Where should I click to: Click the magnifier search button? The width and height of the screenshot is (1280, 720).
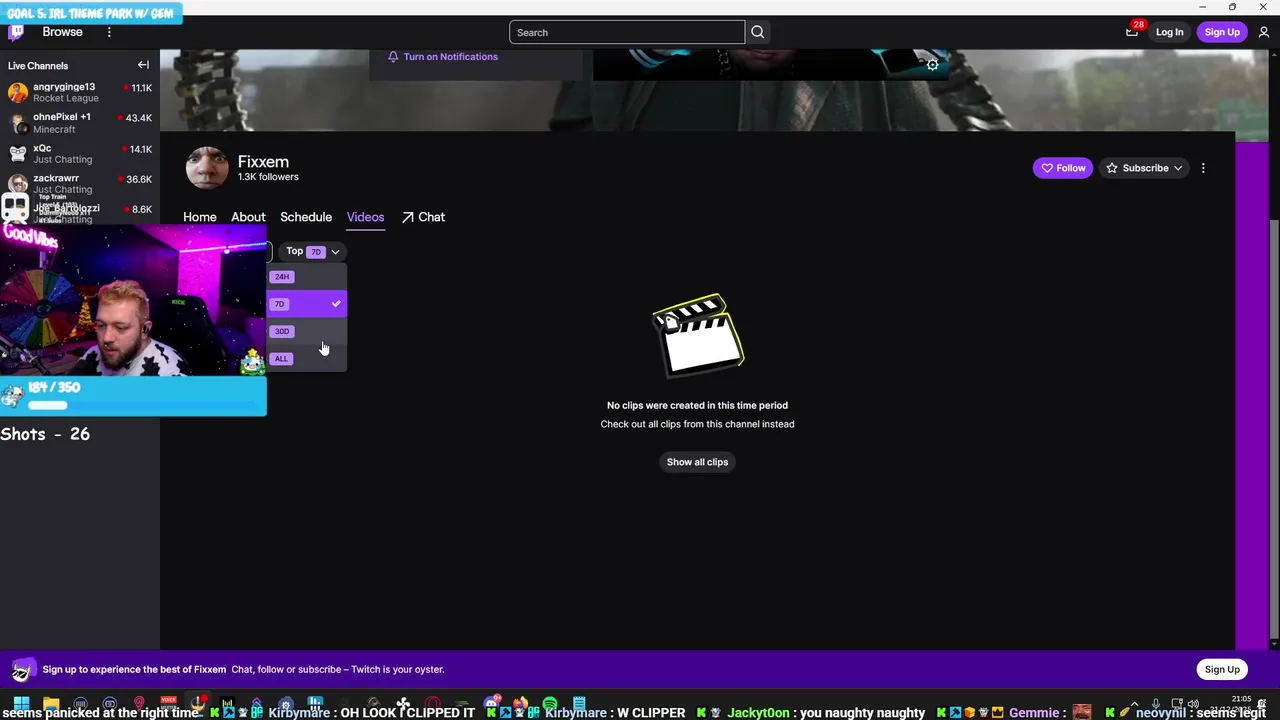click(x=758, y=32)
